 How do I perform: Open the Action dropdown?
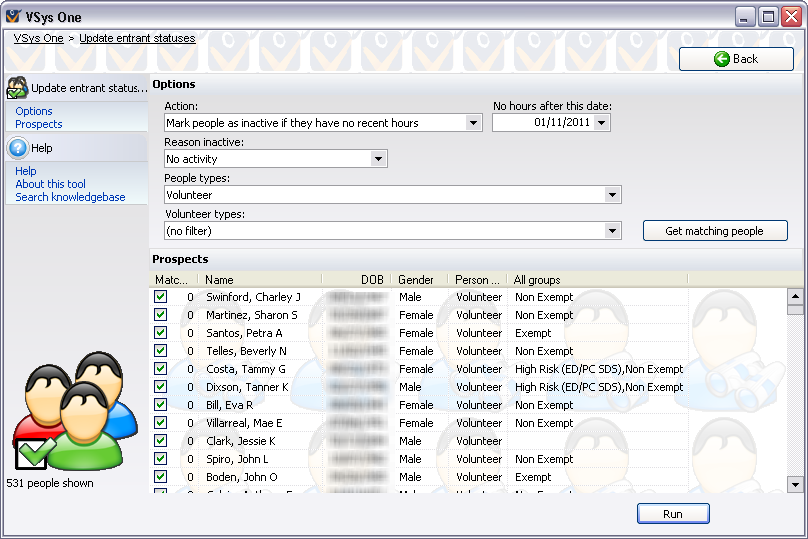[x=473, y=123]
